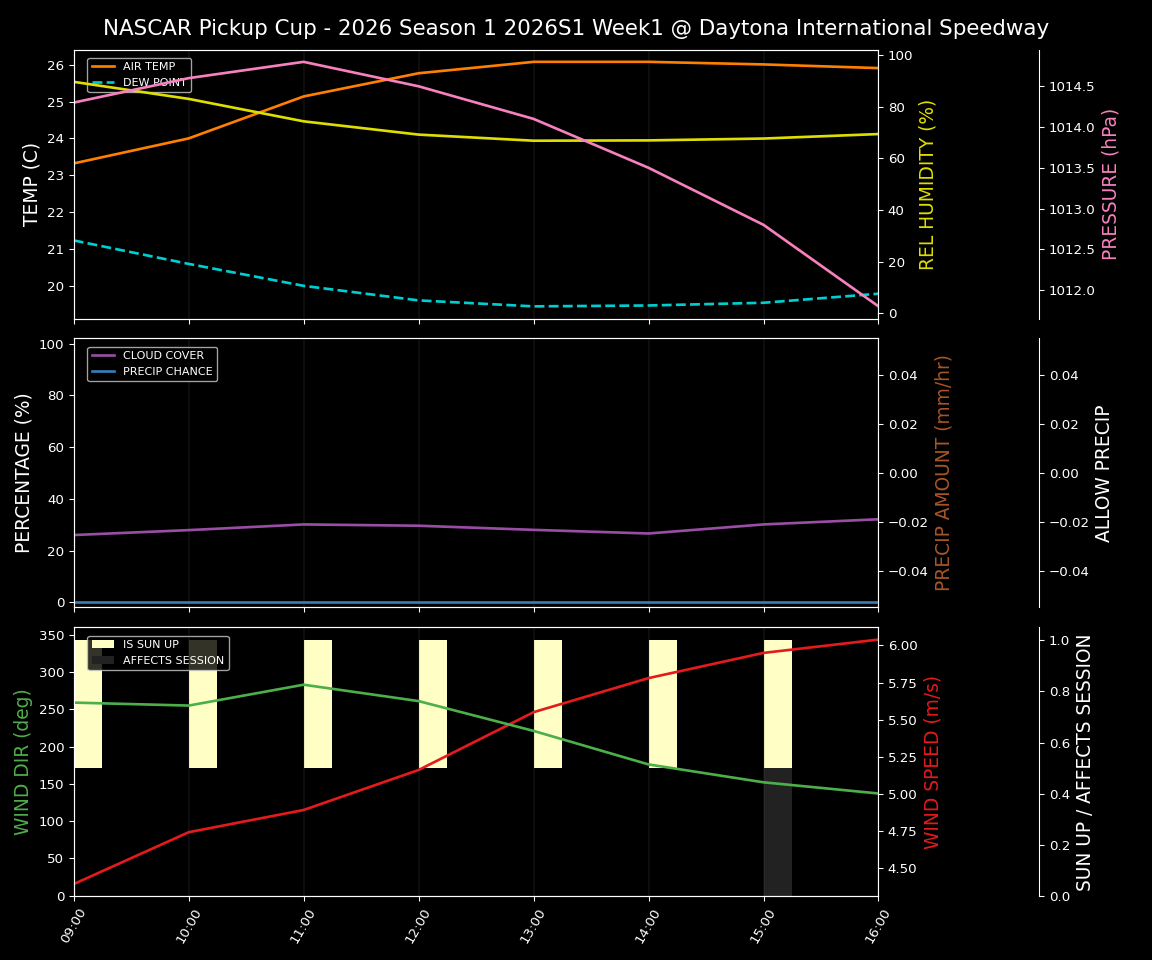Click the IS SUN UP legend swatch
This screenshot has width=1152, height=960.
coord(101,644)
